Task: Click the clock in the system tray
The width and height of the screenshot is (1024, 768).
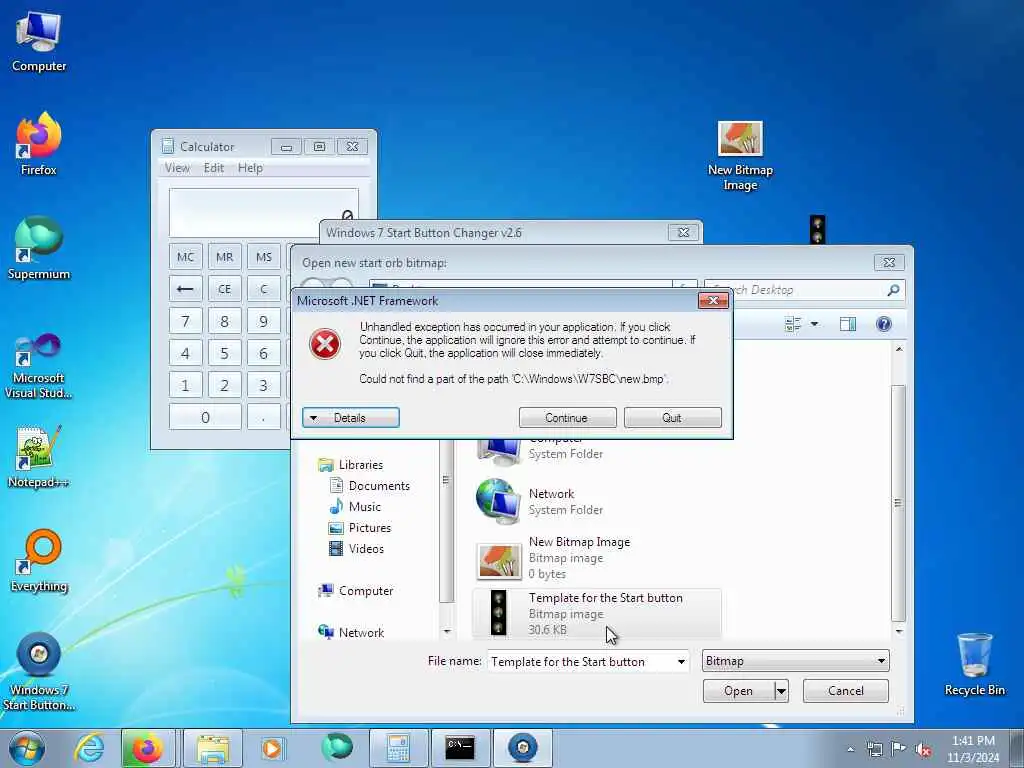Action: click(973, 749)
